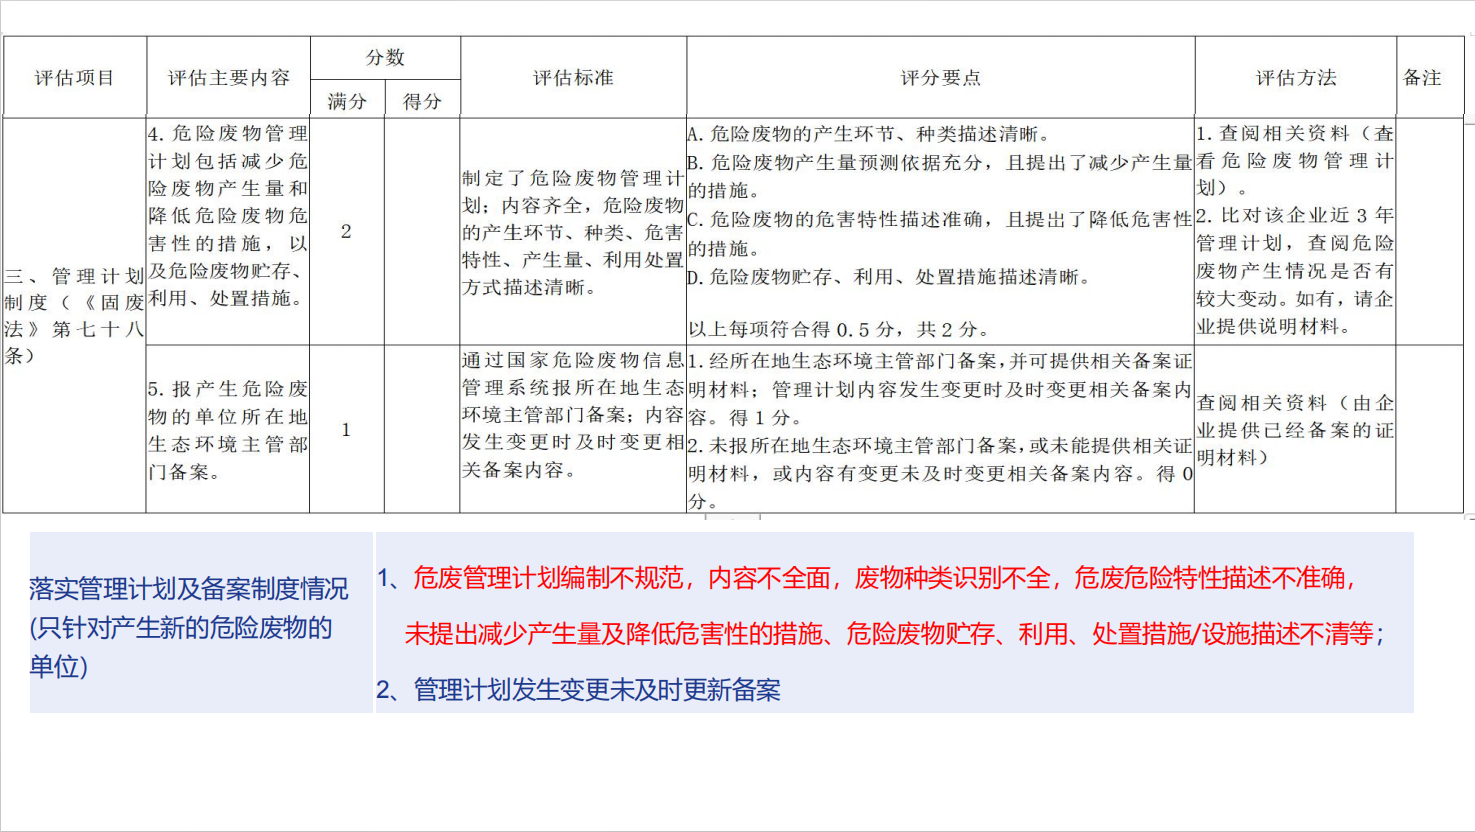The width and height of the screenshot is (1475, 832).
Task: Select the A–D scoring points cell
Action: 940,232
